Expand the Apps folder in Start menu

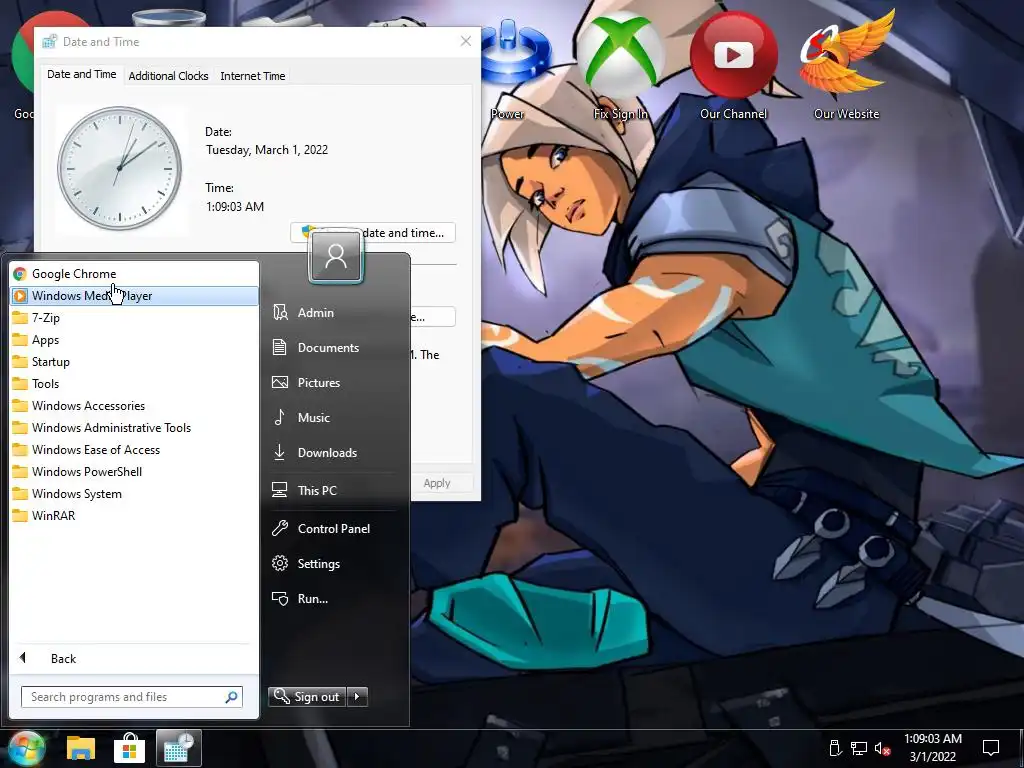pyautogui.click(x=134, y=340)
